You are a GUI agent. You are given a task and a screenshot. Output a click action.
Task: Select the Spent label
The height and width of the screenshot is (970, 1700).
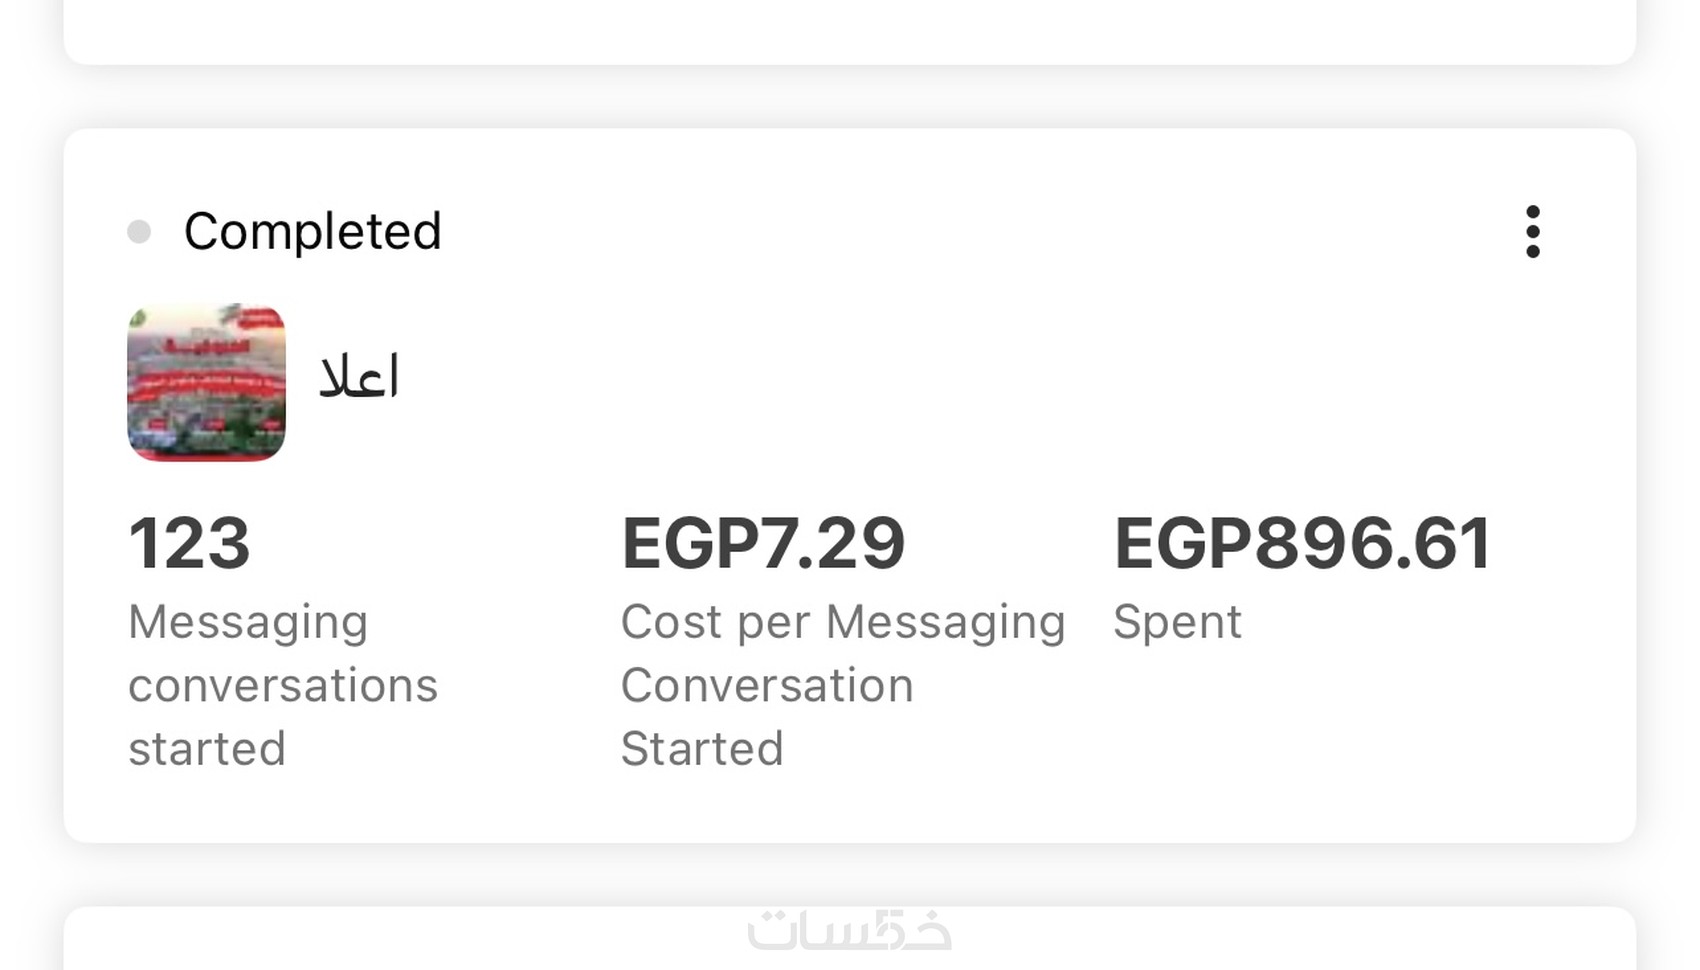[x=1177, y=622]
